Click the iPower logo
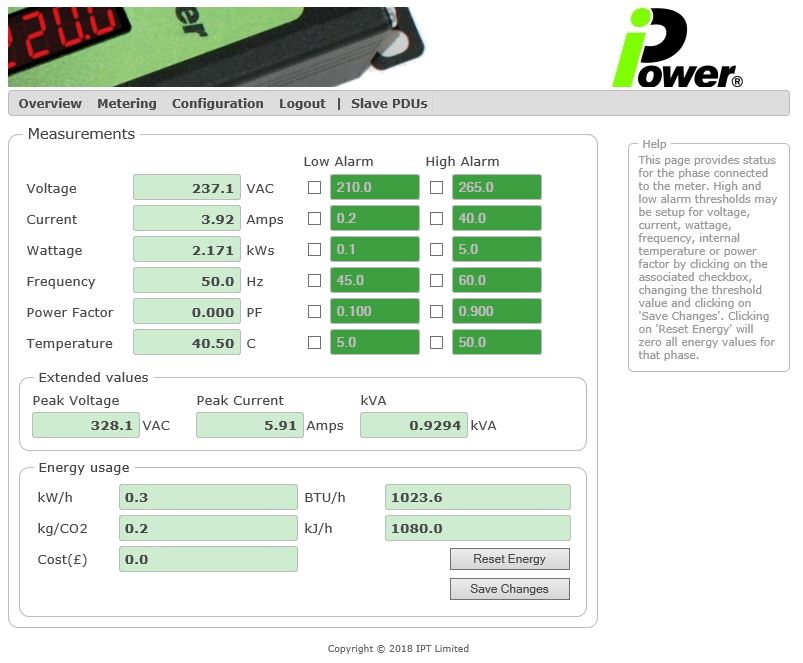803x663 pixels. point(676,48)
